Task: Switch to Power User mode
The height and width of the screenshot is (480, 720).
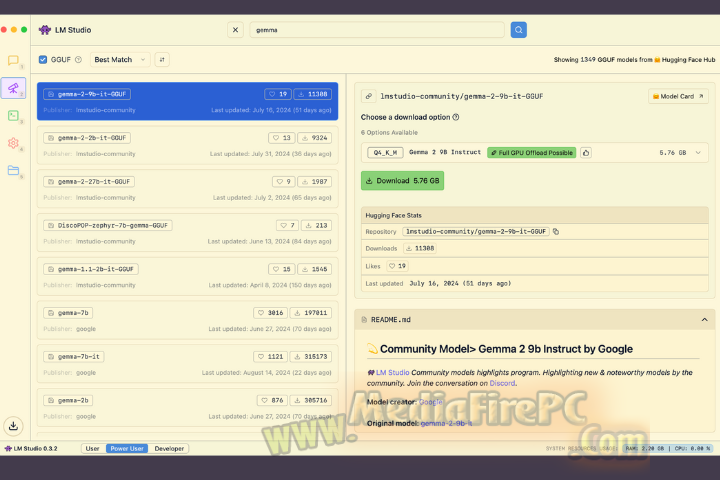Action: coord(127,448)
